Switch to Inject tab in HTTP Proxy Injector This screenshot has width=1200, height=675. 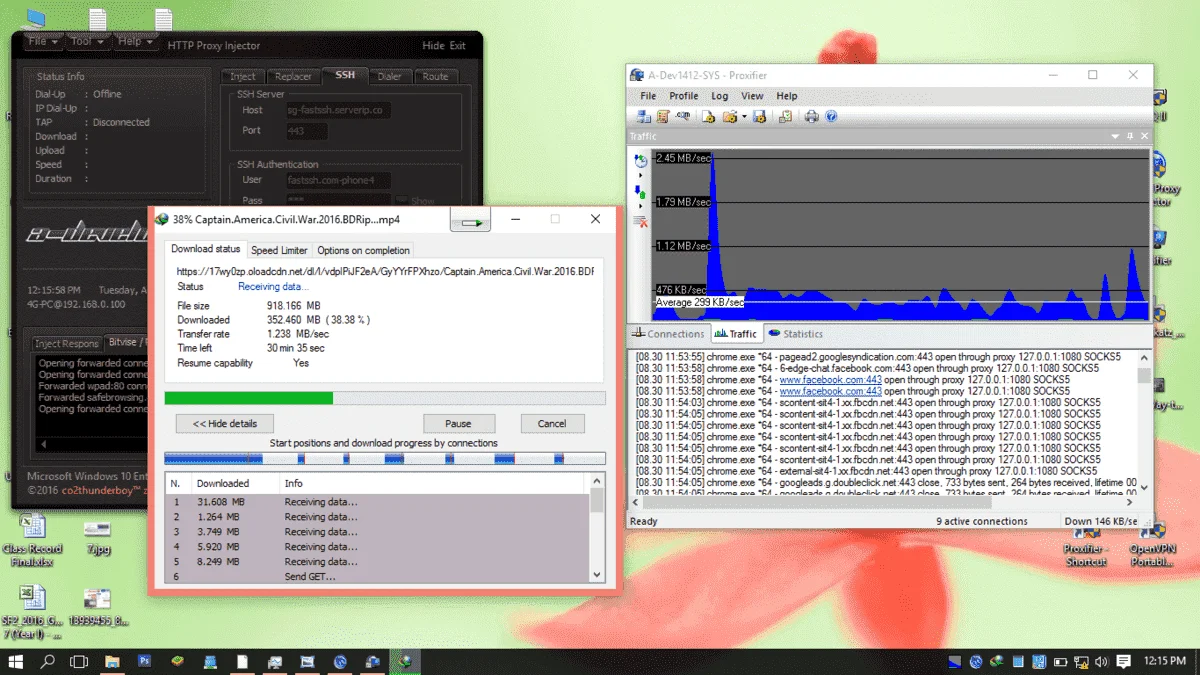243,76
